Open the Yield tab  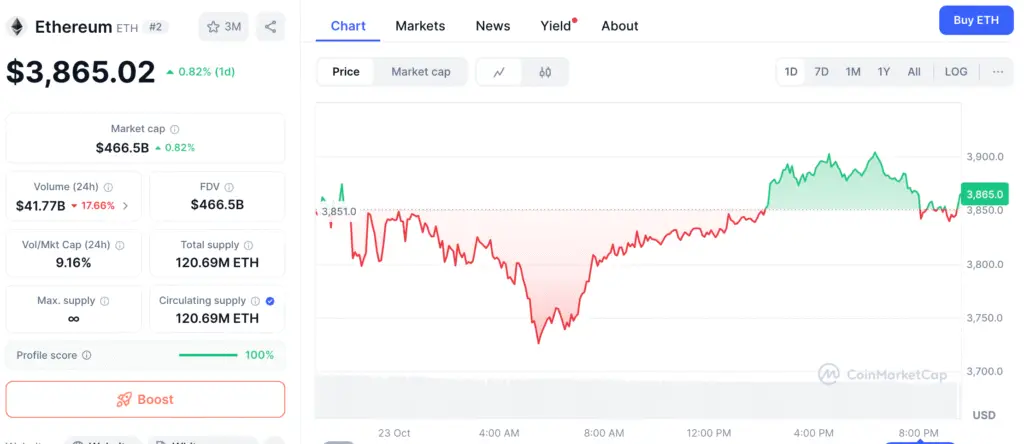coord(555,26)
